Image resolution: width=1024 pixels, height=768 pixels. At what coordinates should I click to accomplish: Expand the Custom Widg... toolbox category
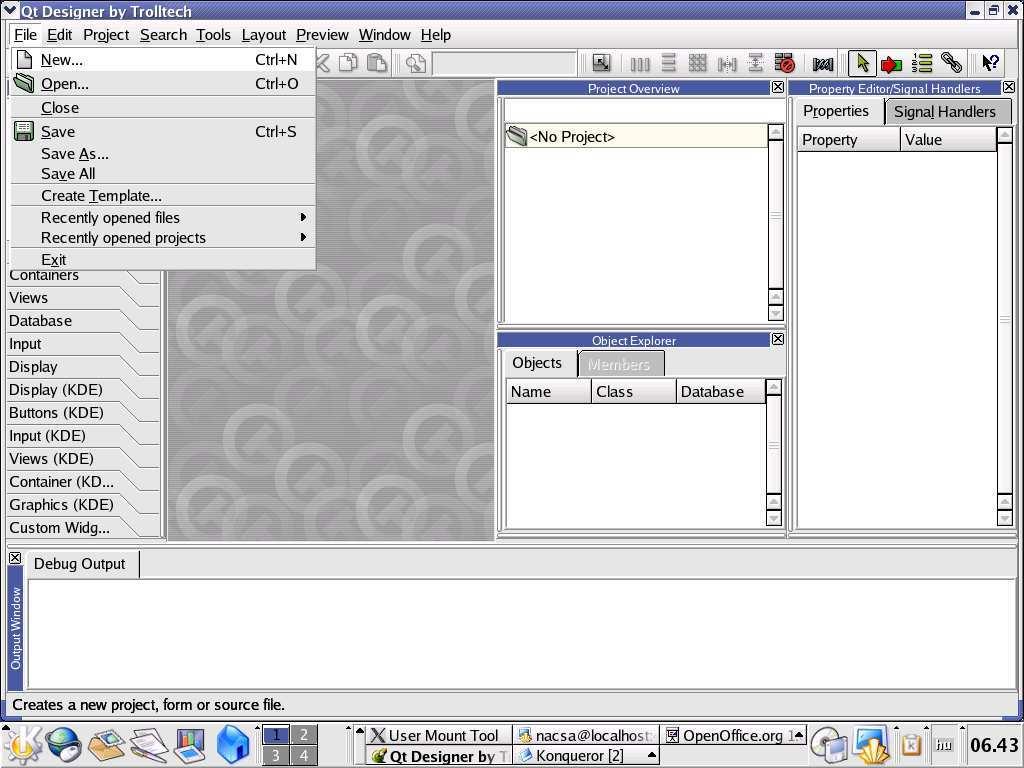tap(83, 528)
